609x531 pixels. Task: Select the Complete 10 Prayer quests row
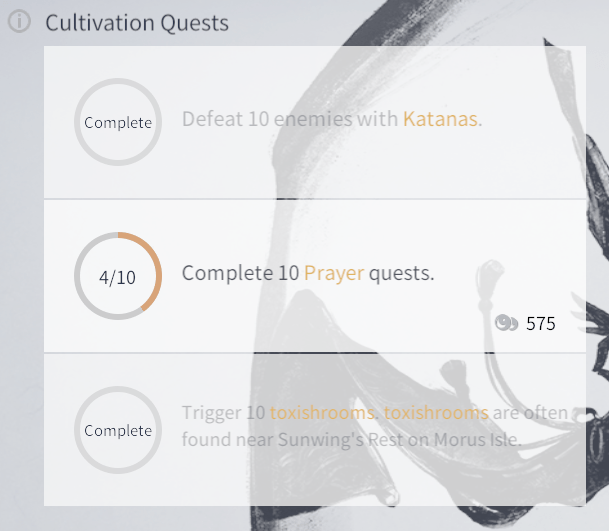(x=315, y=276)
